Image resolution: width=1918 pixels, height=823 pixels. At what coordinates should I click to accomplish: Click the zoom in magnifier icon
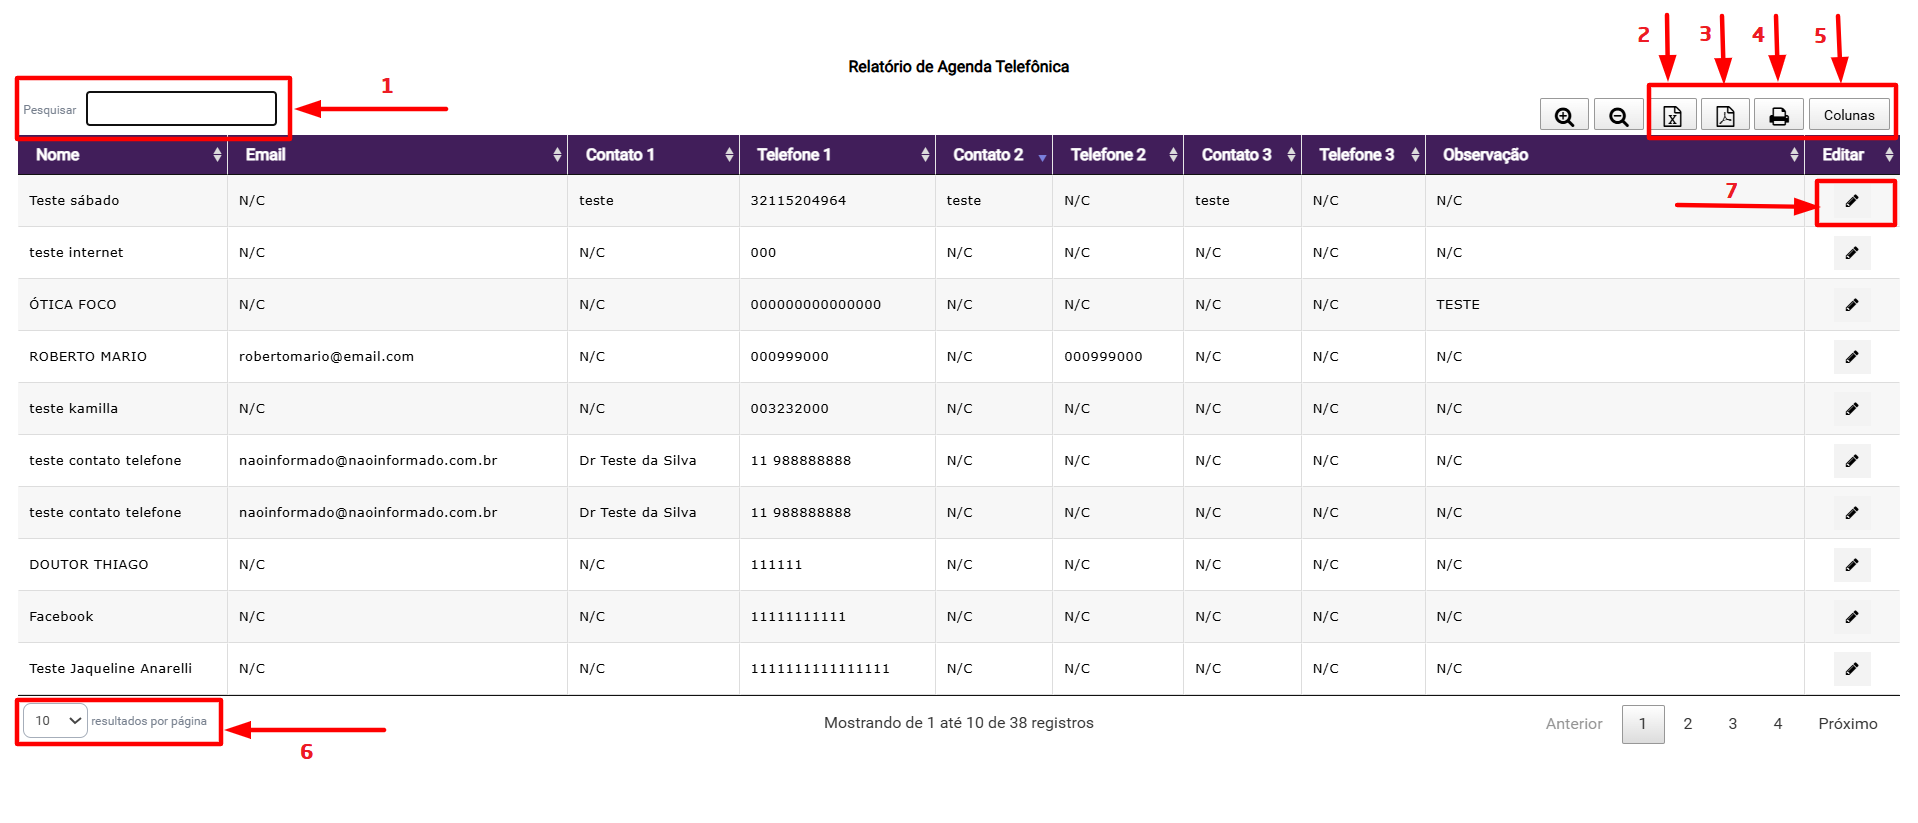click(1564, 116)
